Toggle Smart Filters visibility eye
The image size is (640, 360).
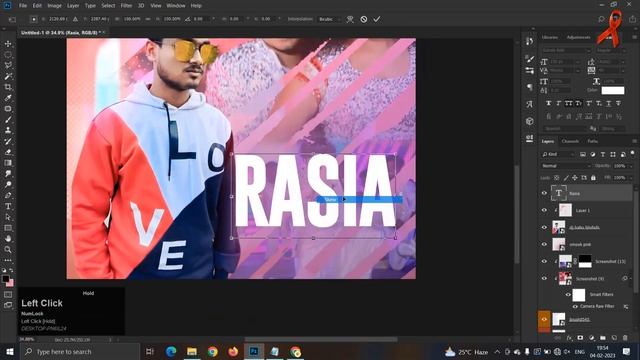click(568, 294)
